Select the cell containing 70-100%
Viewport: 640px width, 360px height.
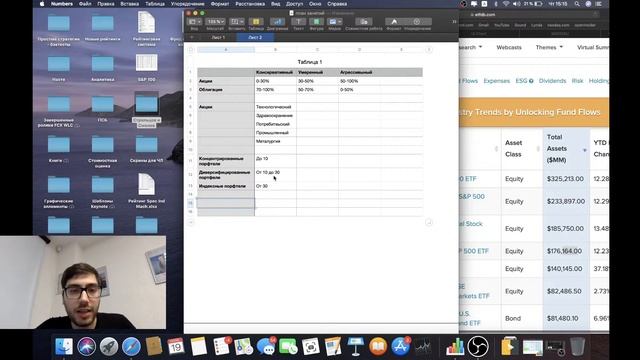pyautogui.click(x=276, y=89)
